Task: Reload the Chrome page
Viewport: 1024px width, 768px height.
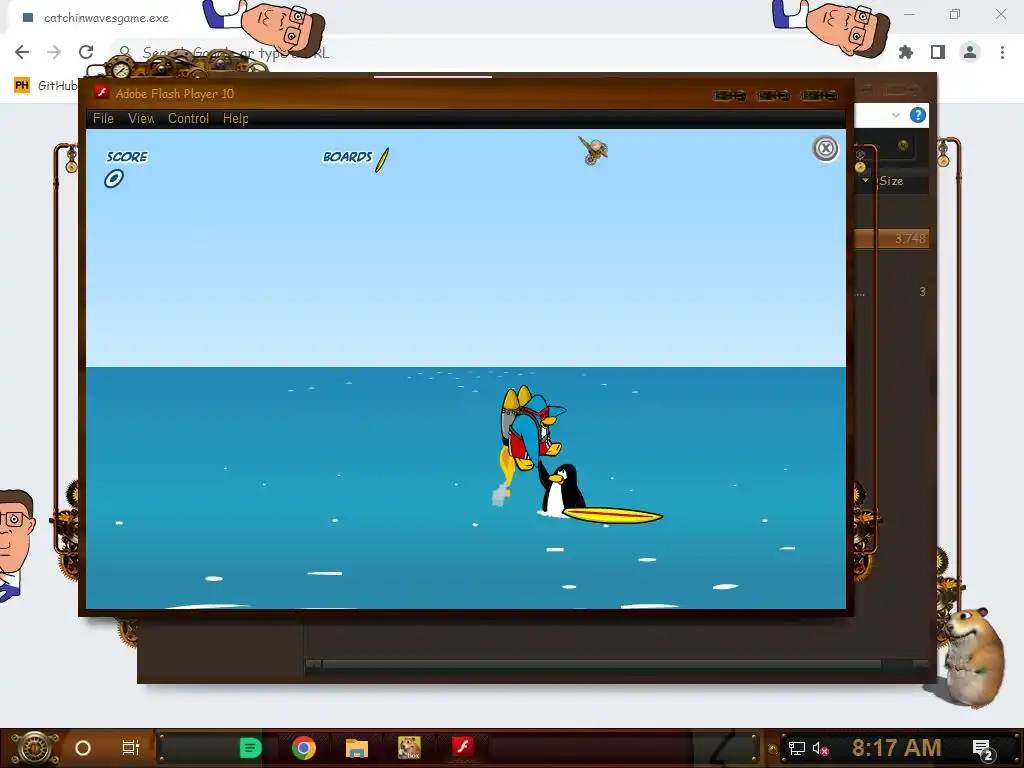Action: click(86, 52)
